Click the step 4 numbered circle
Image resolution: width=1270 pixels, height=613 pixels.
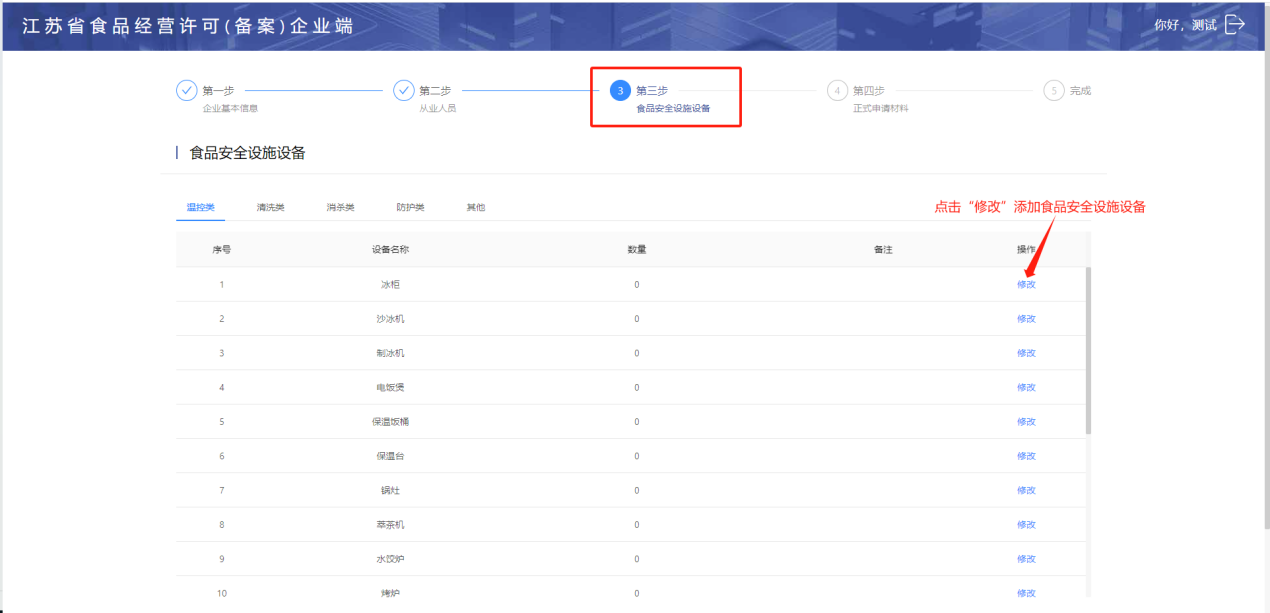coord(837,91)
